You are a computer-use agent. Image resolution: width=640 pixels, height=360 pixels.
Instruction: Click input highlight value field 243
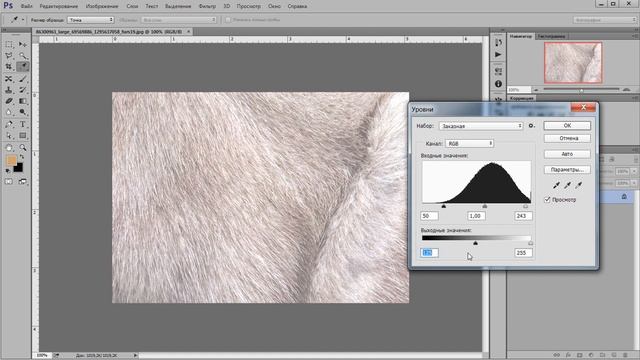pyautogui.click(x=523, y=216)
